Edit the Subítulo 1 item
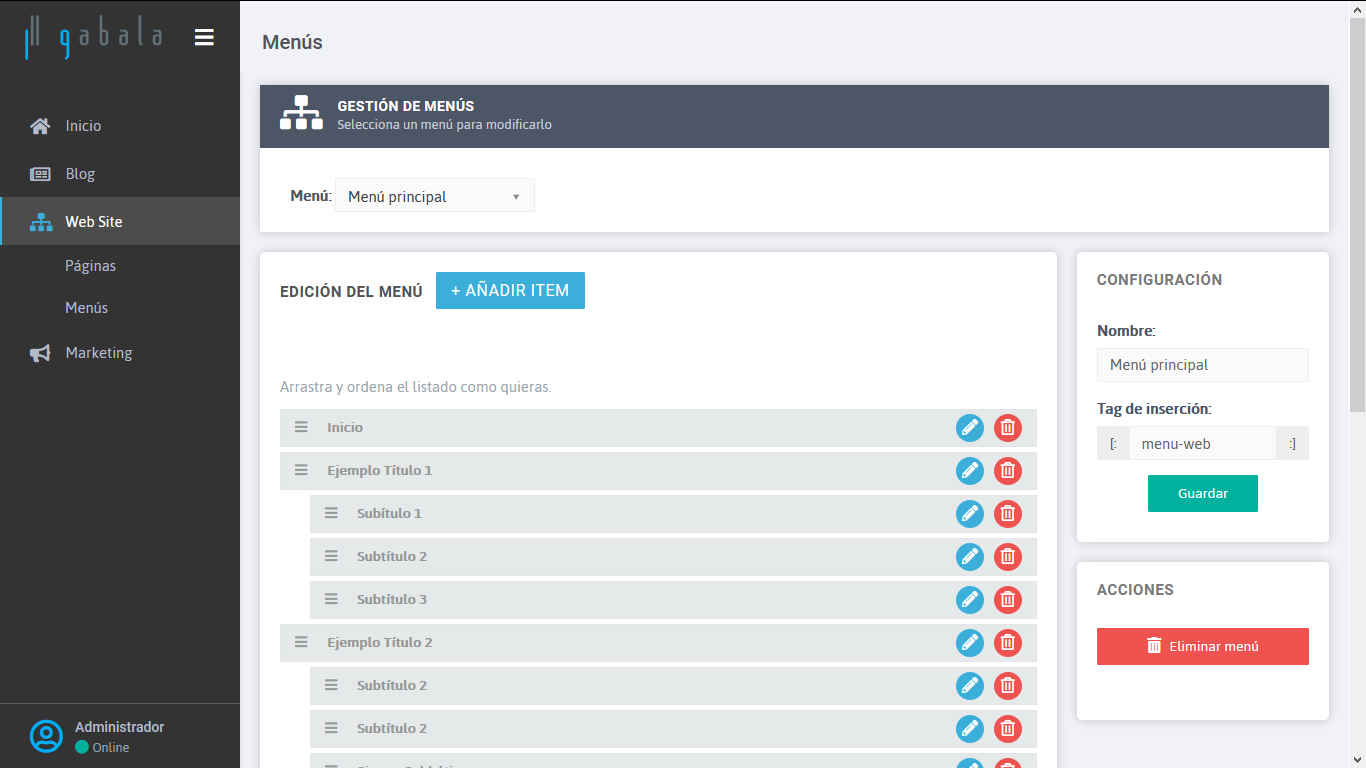The height and width of the screenshot is (768, 1366). pyautogui.click(x=970, y=514)
